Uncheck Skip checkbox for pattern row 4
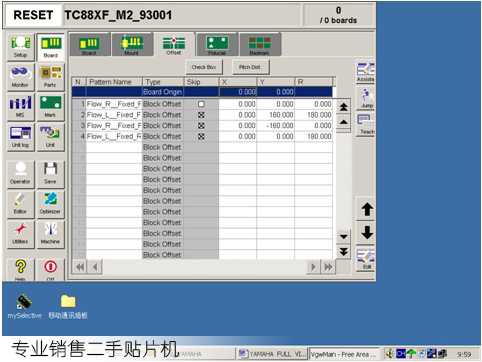 201,136
